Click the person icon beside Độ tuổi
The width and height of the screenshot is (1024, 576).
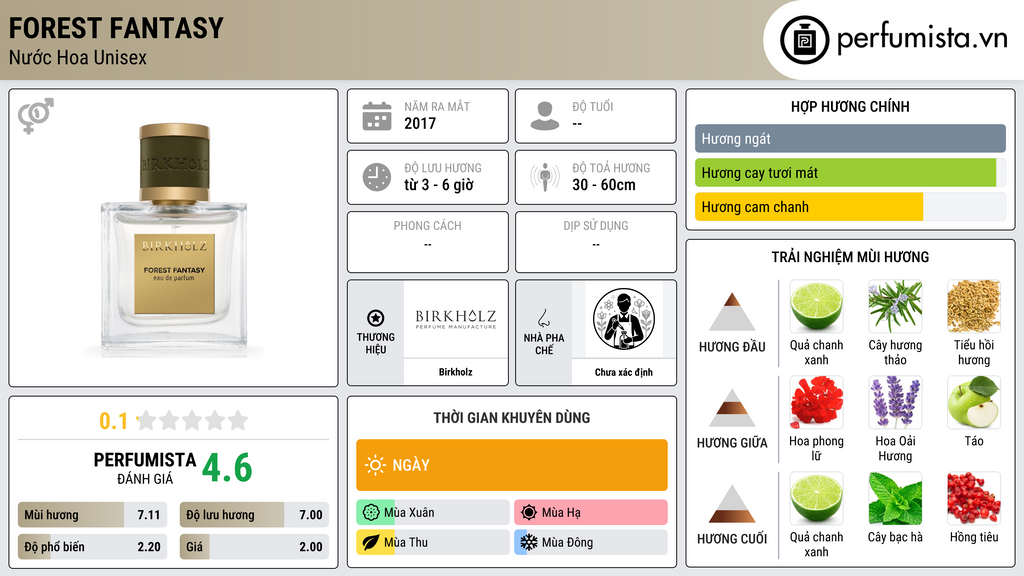(x=545, y=116)
